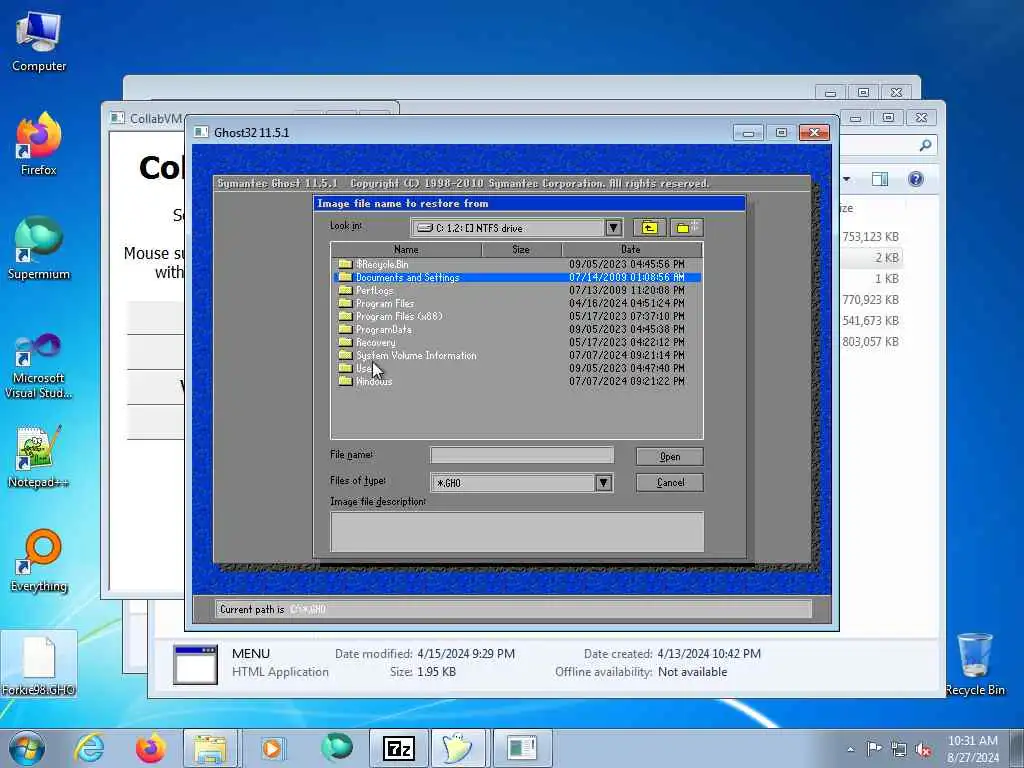Click 803,057 KB in Explorer window

tap(870, 342)
